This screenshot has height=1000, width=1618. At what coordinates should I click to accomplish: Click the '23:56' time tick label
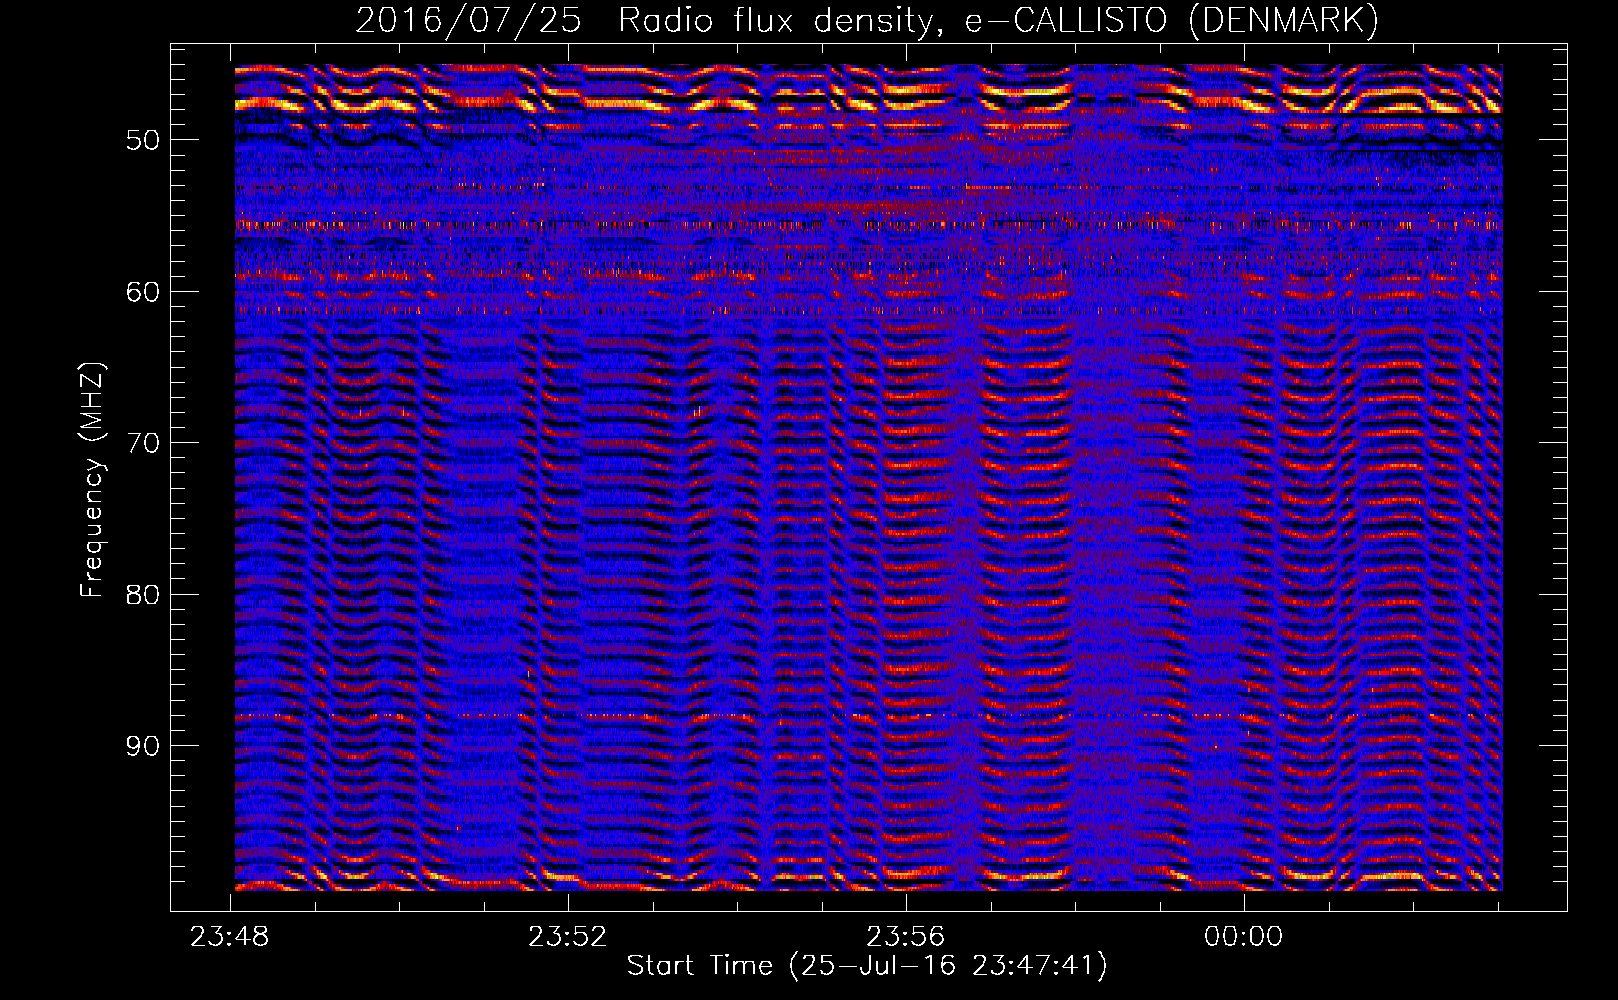[x=906, y=937]
